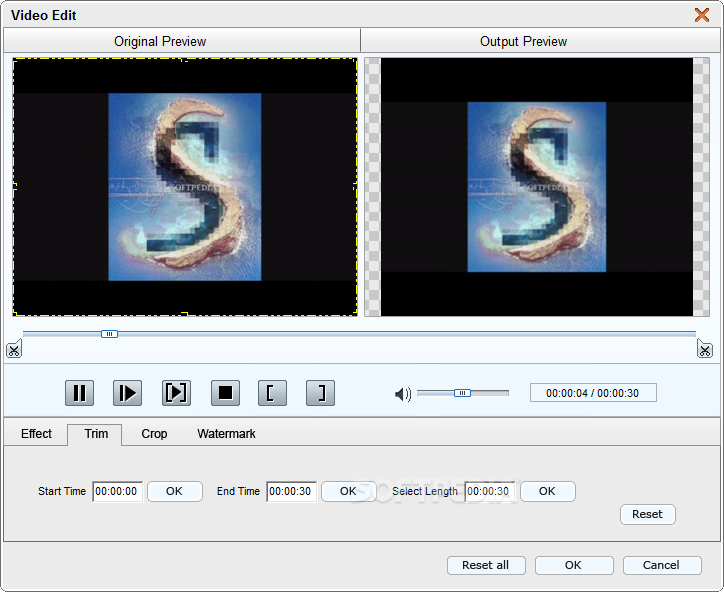Click the Output Preview video frame

click(537, 187)
